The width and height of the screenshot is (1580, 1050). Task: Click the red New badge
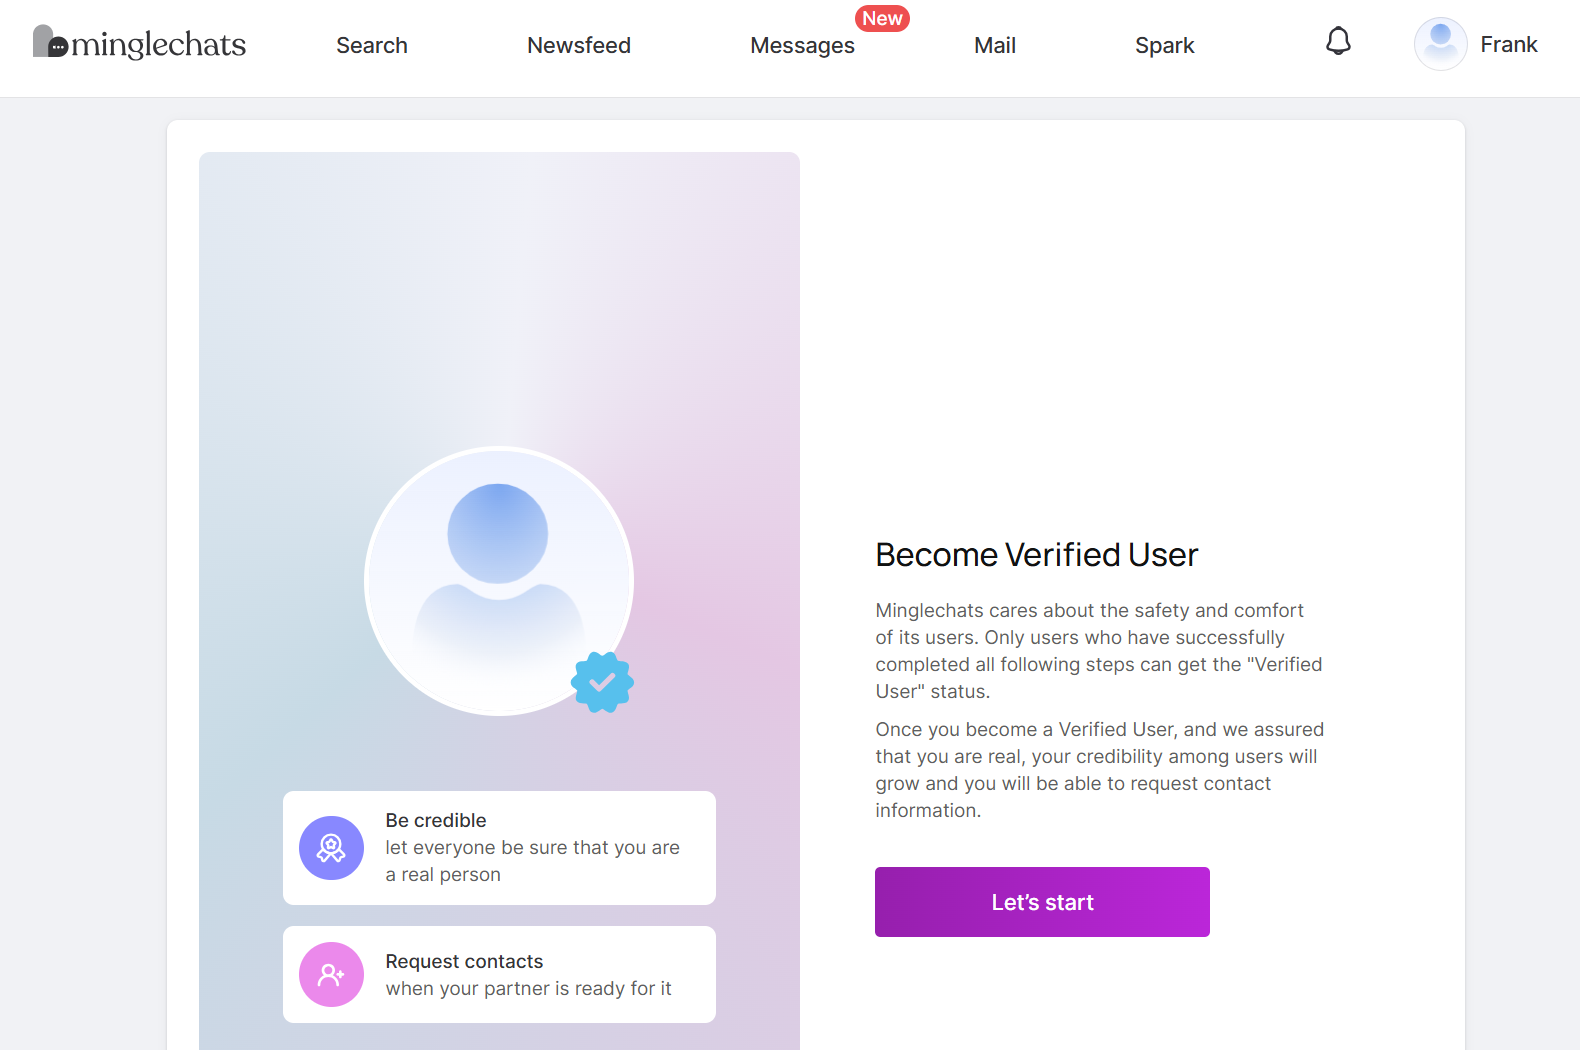coord(882,18)
